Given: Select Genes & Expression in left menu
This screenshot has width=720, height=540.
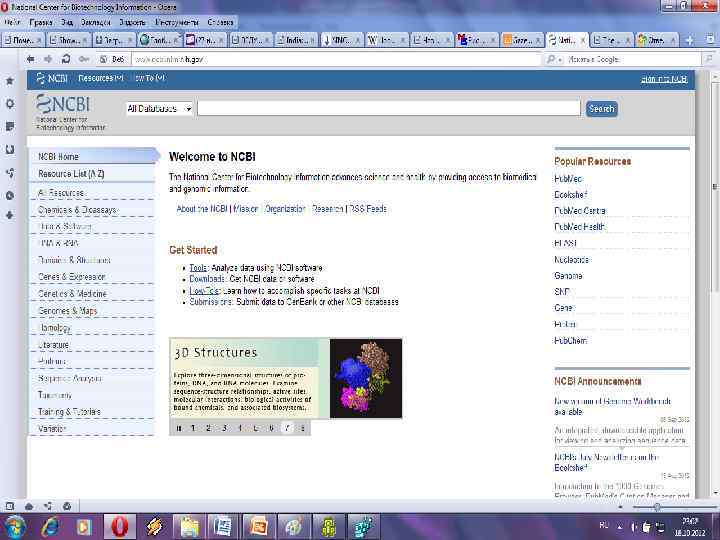Looking at the screenshot, I should coord(72,277).
